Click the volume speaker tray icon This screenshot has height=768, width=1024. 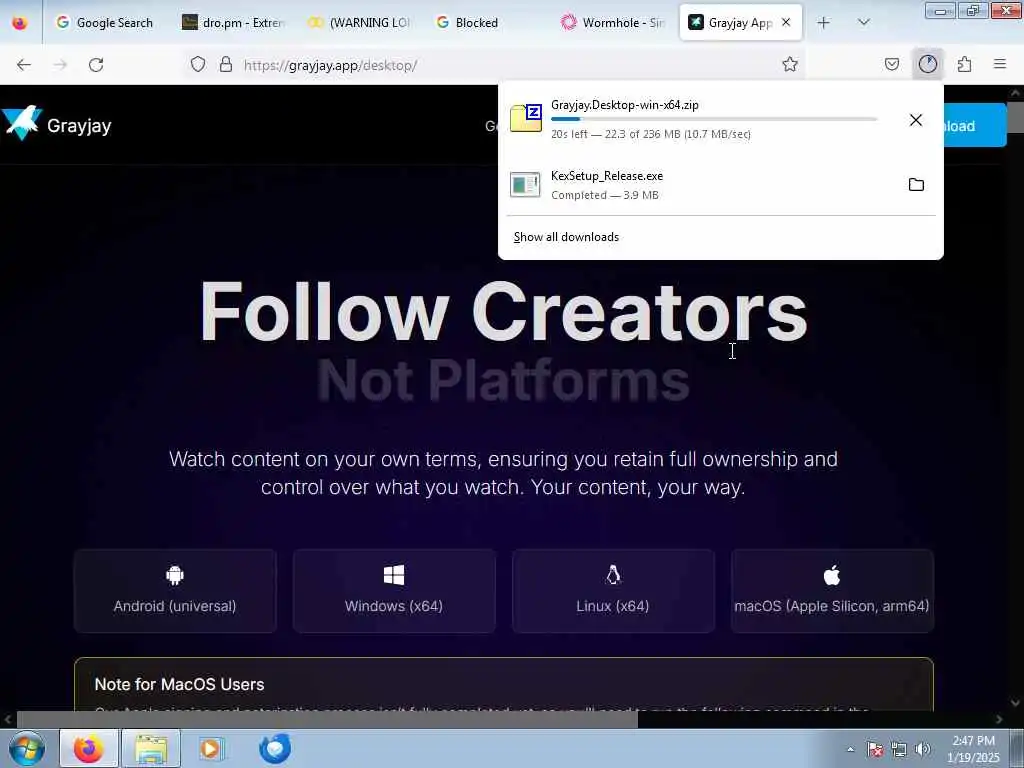pos(923,749)
